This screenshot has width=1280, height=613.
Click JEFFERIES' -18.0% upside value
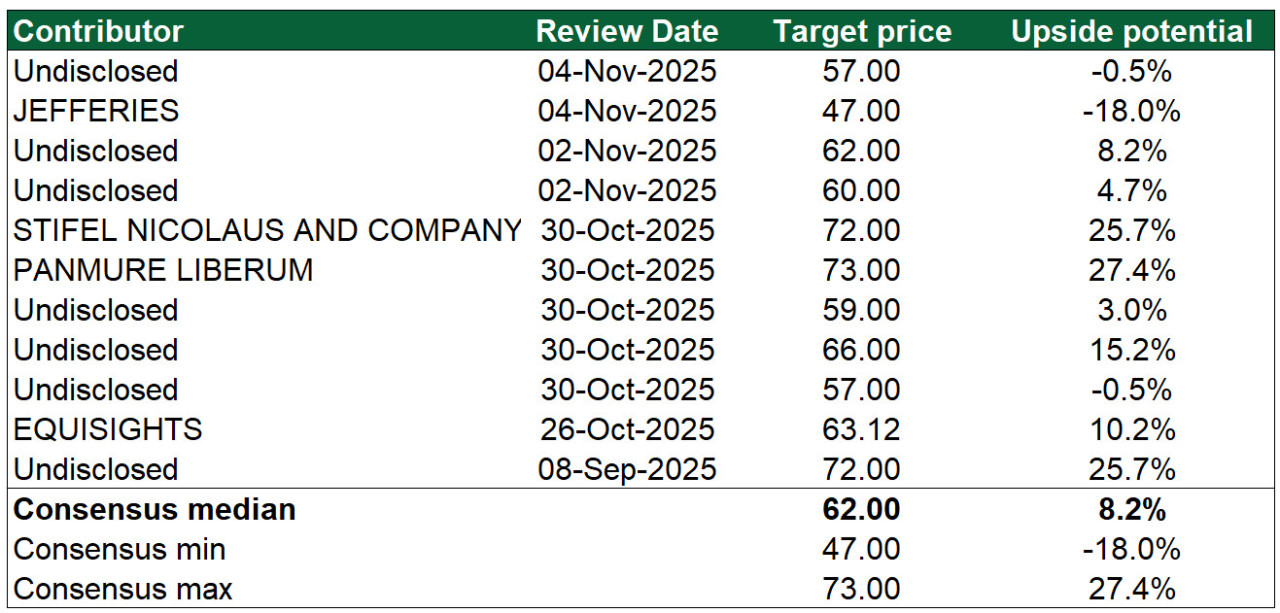click(1131, 111)
